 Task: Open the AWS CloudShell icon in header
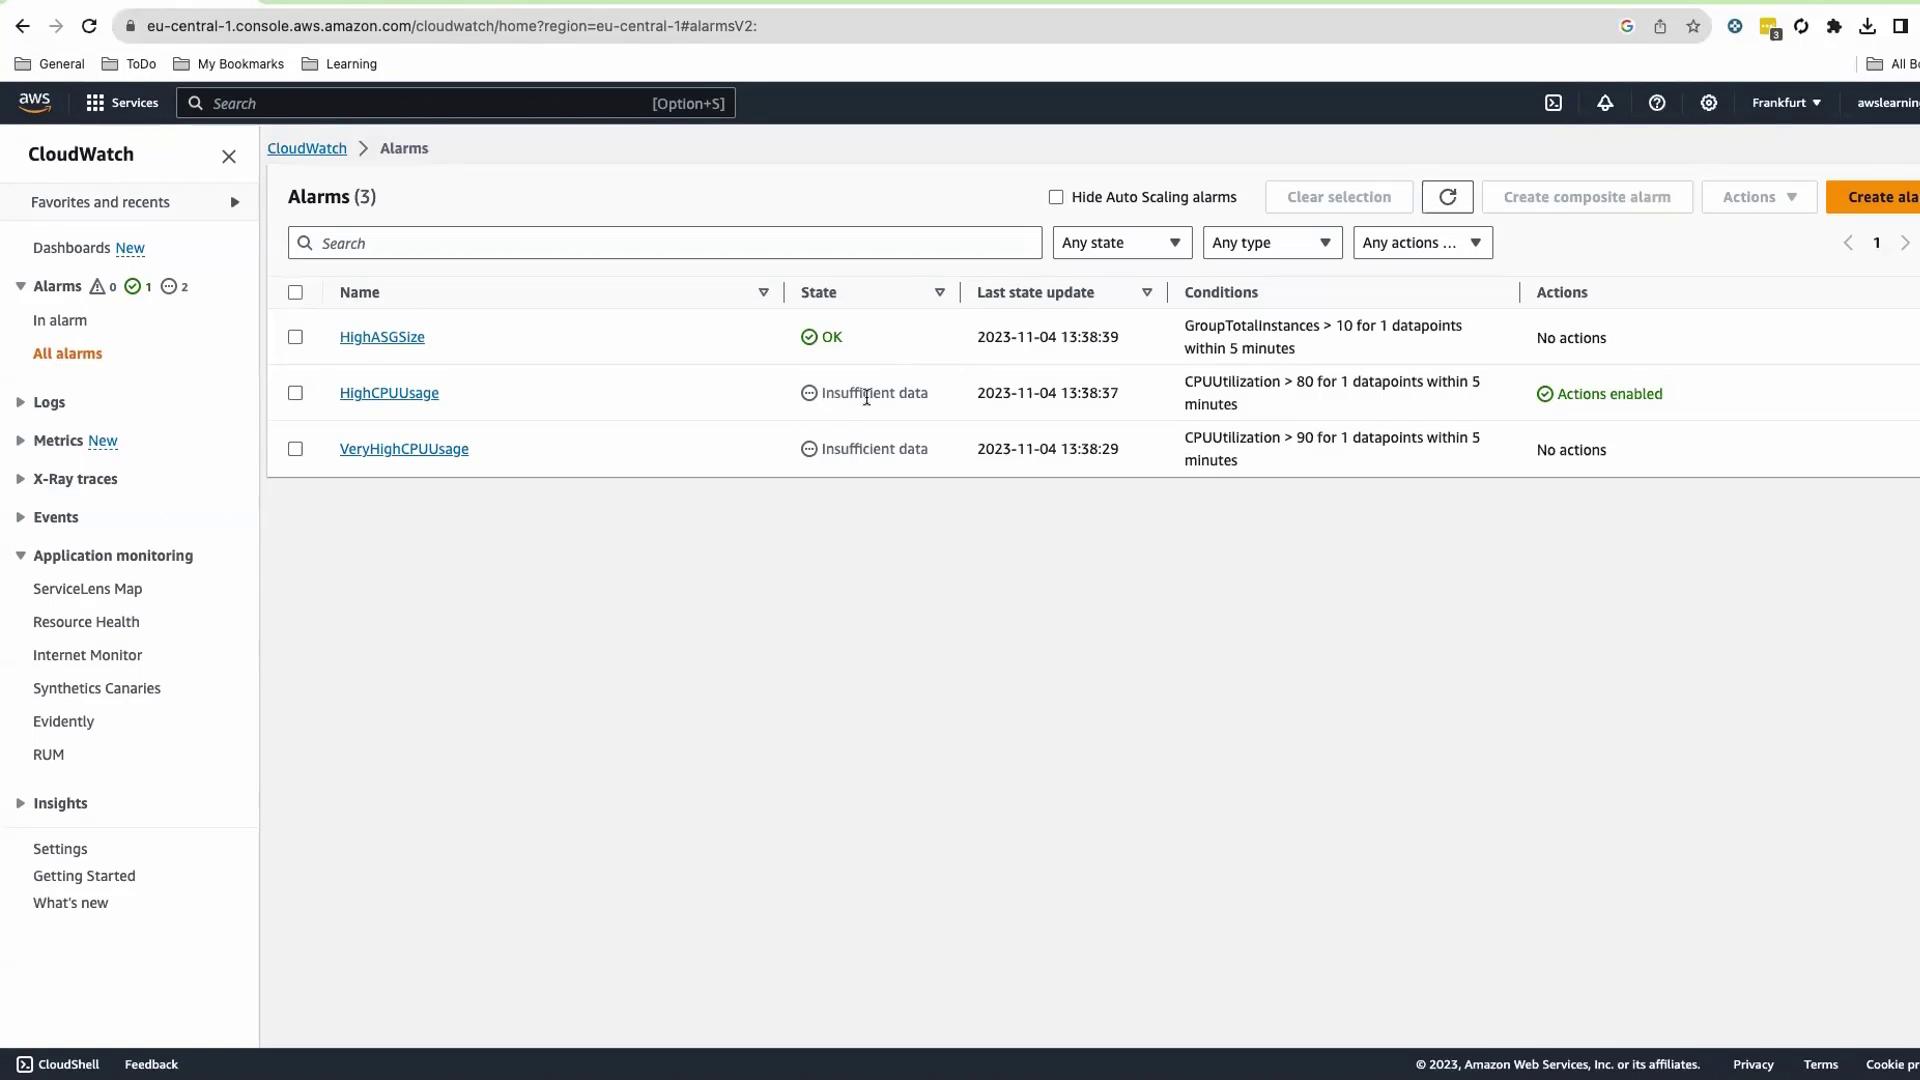(x=1553, y=103)
